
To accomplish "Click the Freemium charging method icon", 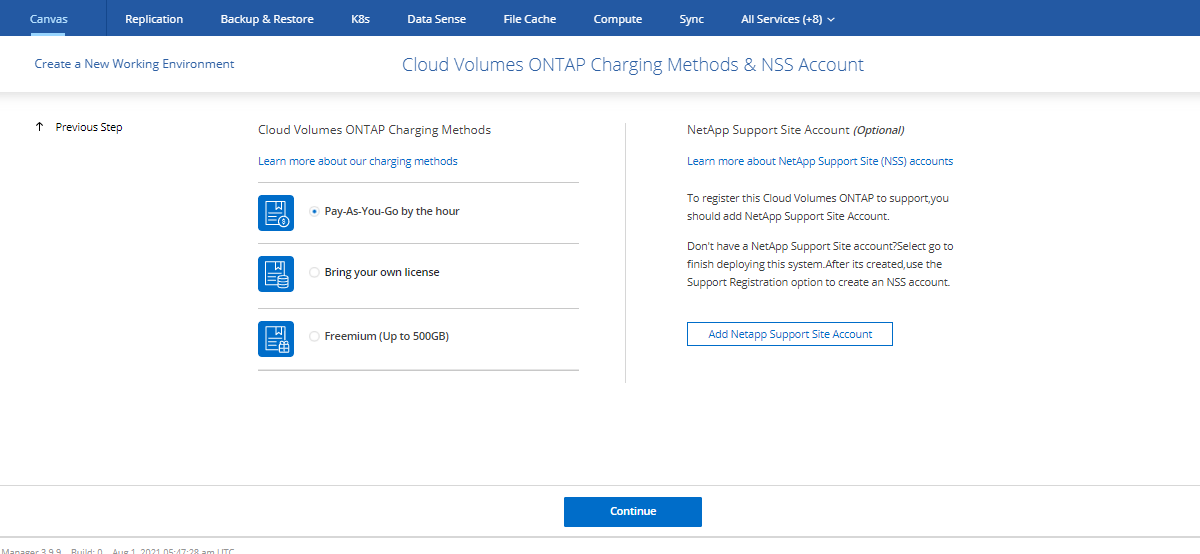I will coord(276,338).
